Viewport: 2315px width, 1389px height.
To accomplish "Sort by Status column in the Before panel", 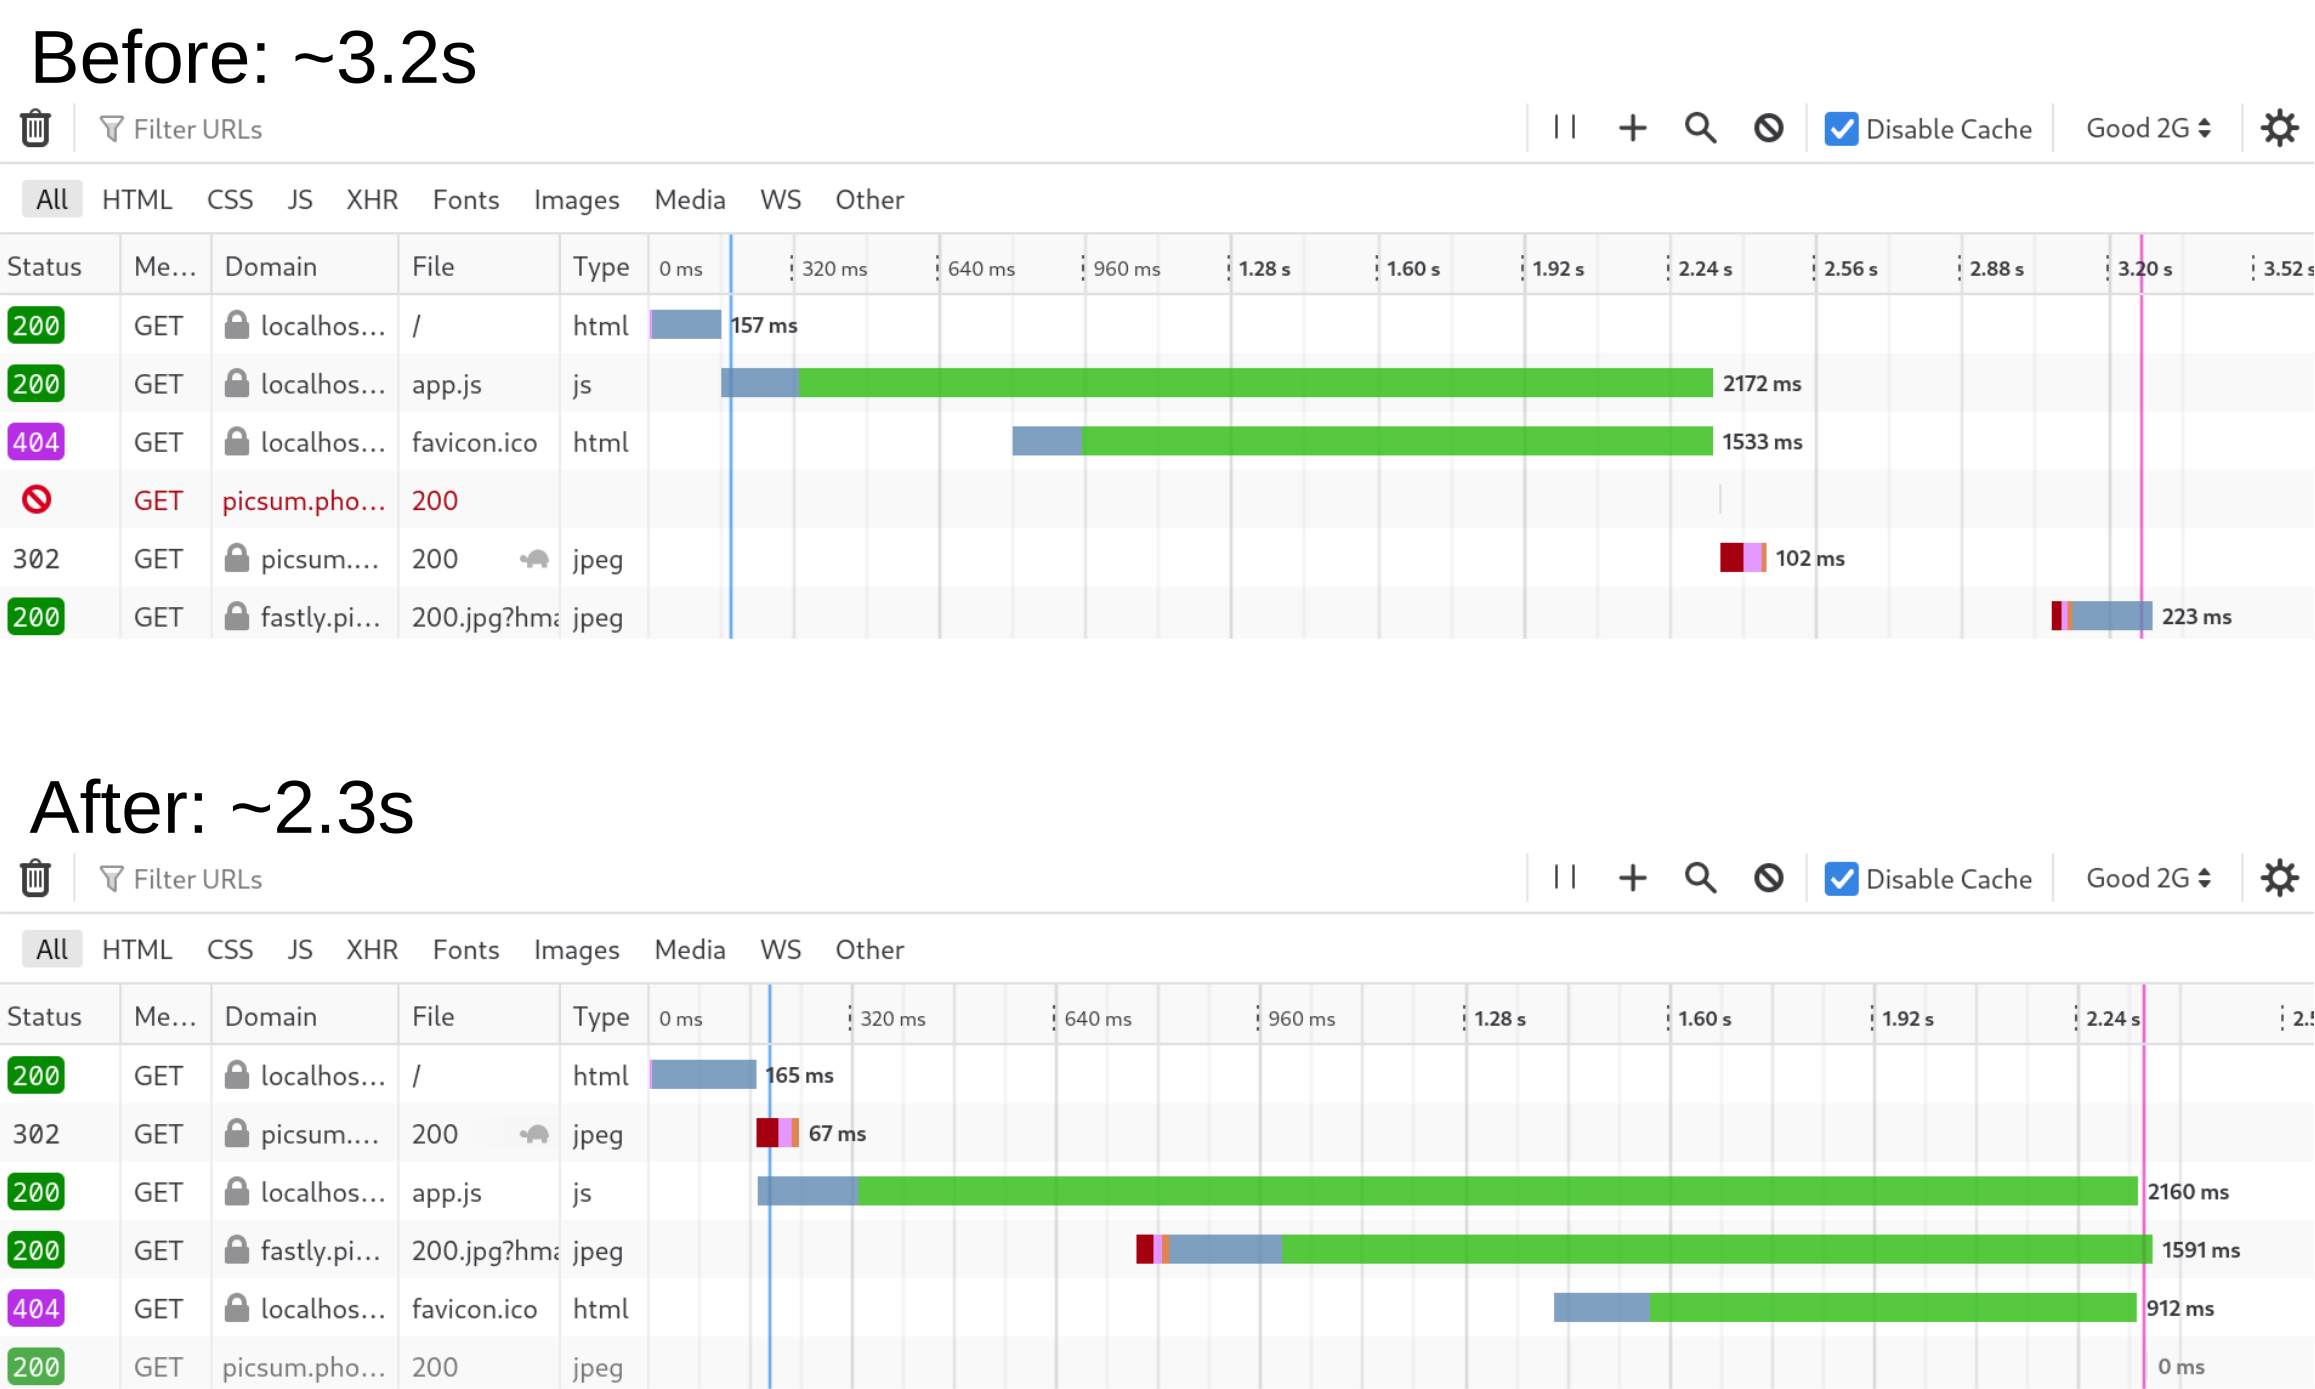I will (59, 266).
